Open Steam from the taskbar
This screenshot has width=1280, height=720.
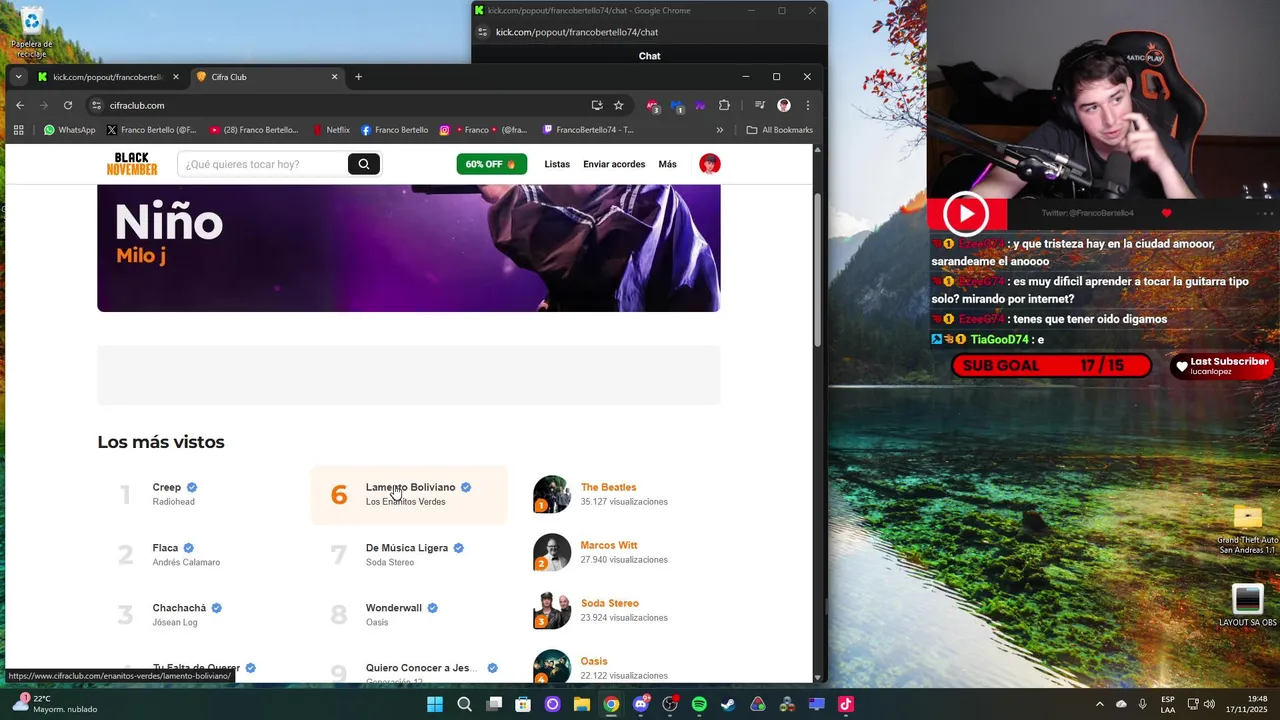pos(728,704)
